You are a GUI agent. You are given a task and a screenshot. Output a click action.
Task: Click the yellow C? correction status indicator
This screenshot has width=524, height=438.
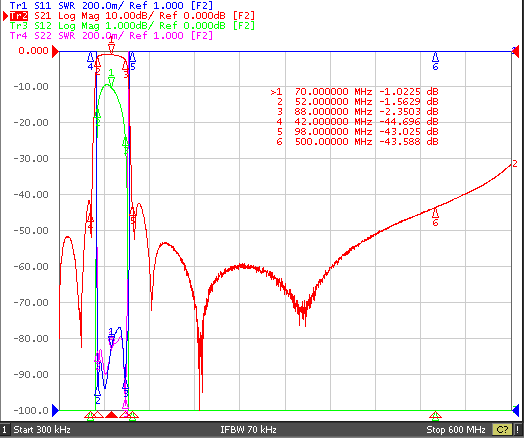click(502, 430)
